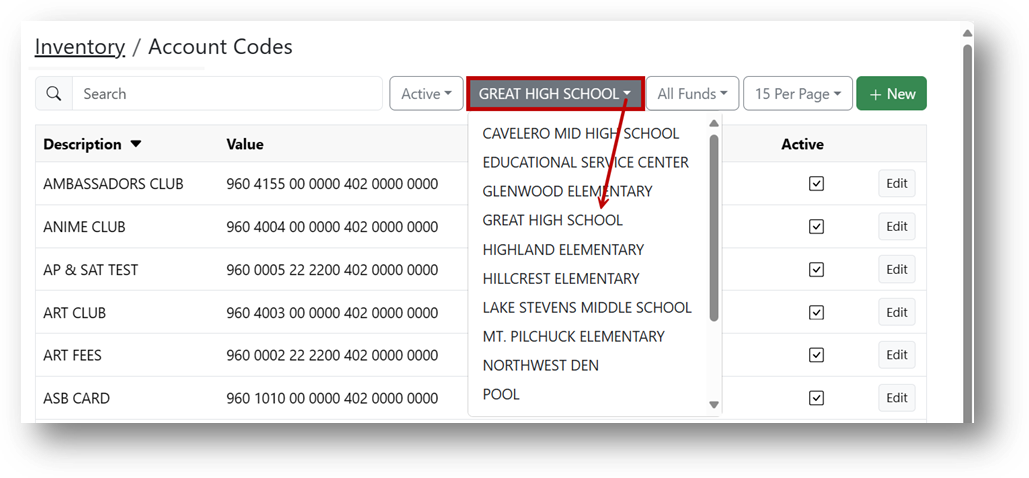Choose GREAT HIGH SCHOOL in dropdown list
This screenshot has width=1029, height=478.
coord(553,221)
